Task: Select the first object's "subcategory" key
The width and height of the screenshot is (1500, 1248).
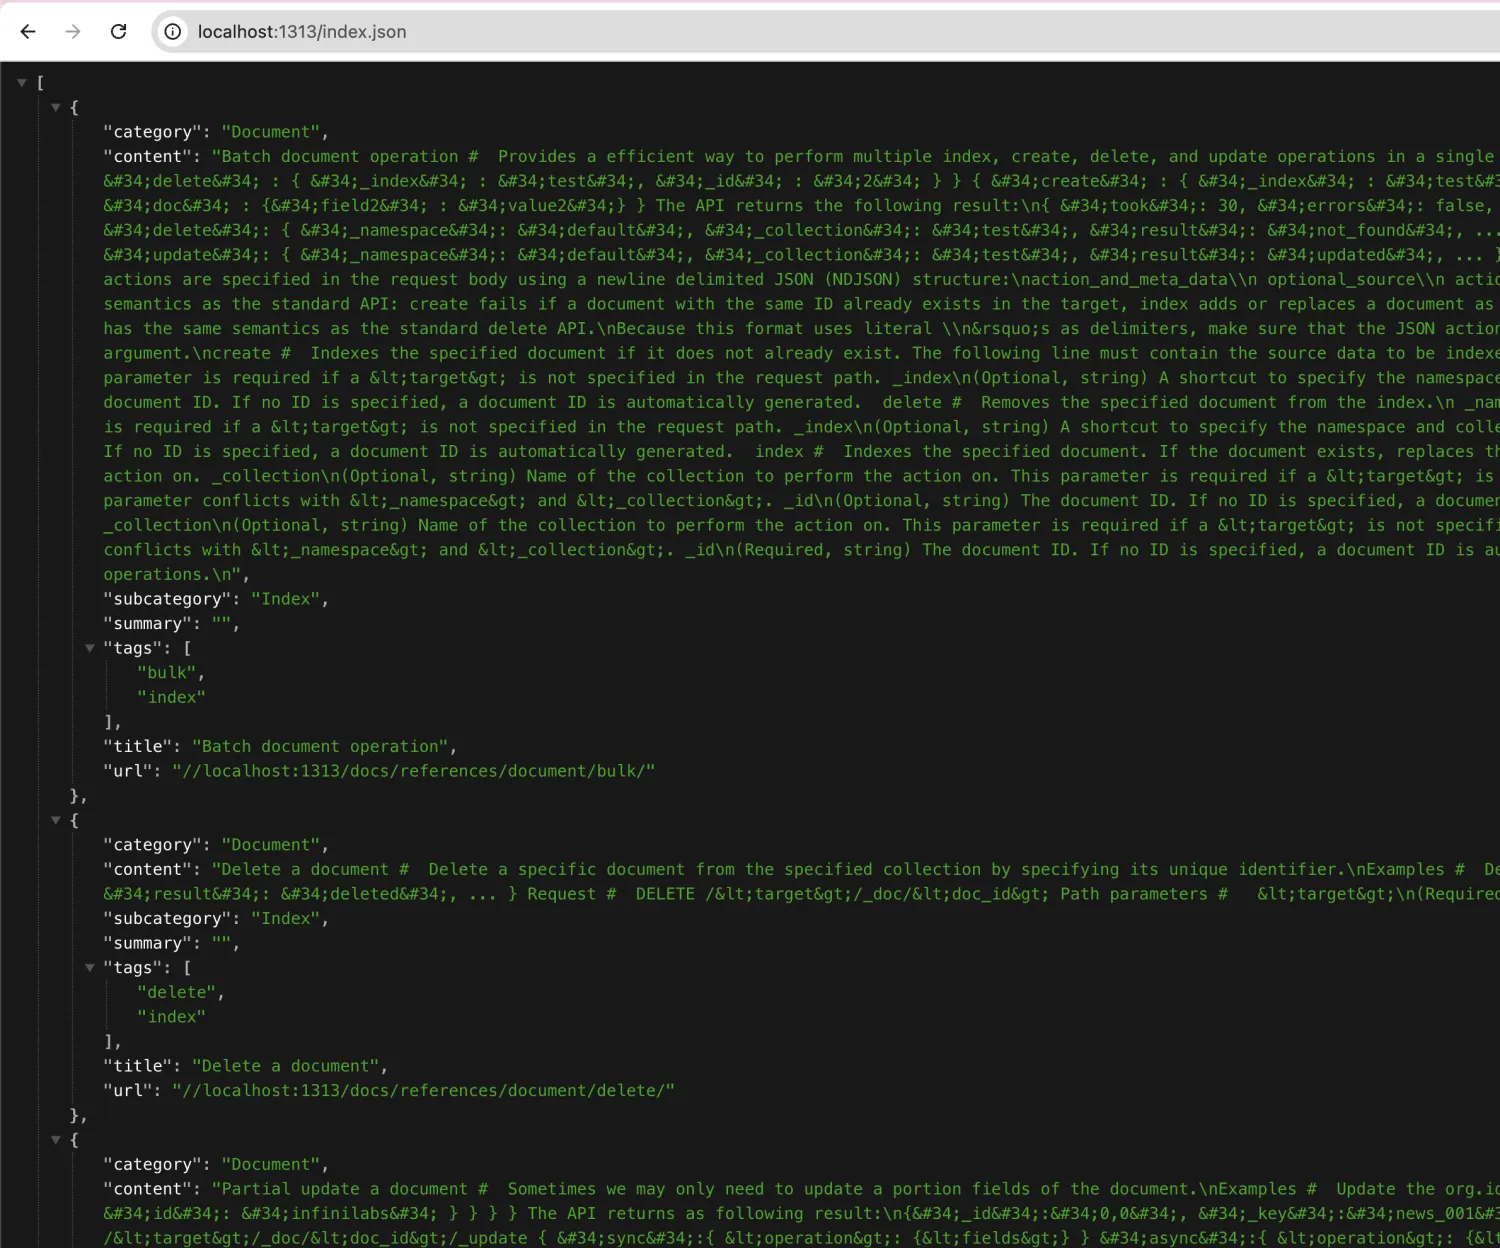Action: tap(167, 599)
